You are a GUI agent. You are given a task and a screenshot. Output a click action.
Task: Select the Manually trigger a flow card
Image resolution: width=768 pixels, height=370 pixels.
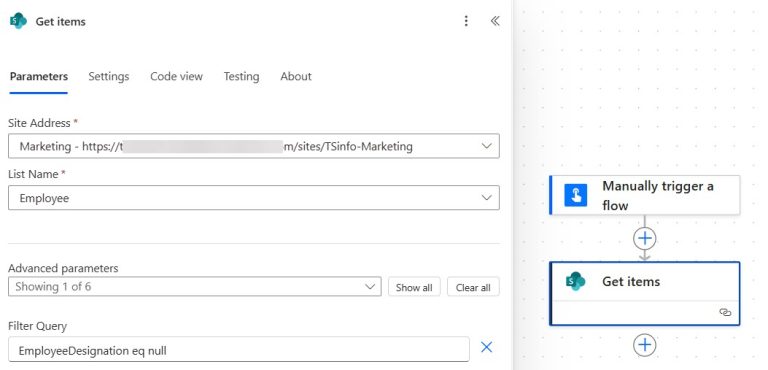[x=645, y=195]
